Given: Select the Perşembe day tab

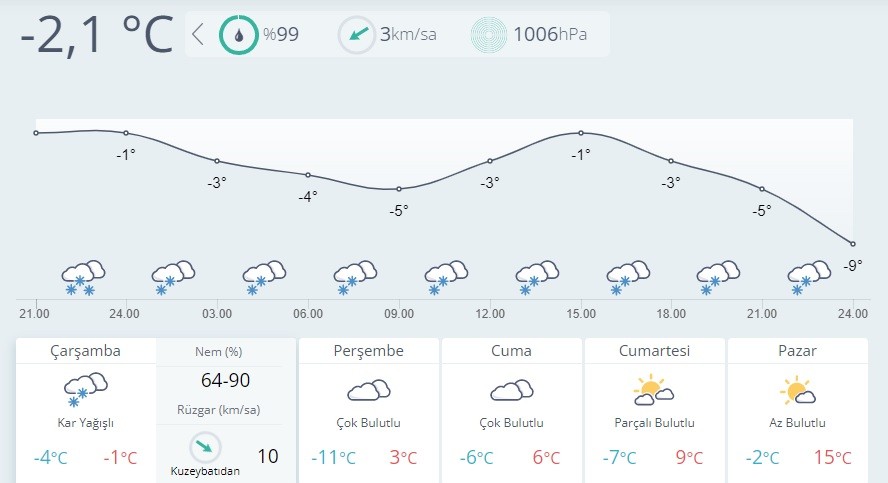Looking at the screenshot, I should [x=369, y=351].
